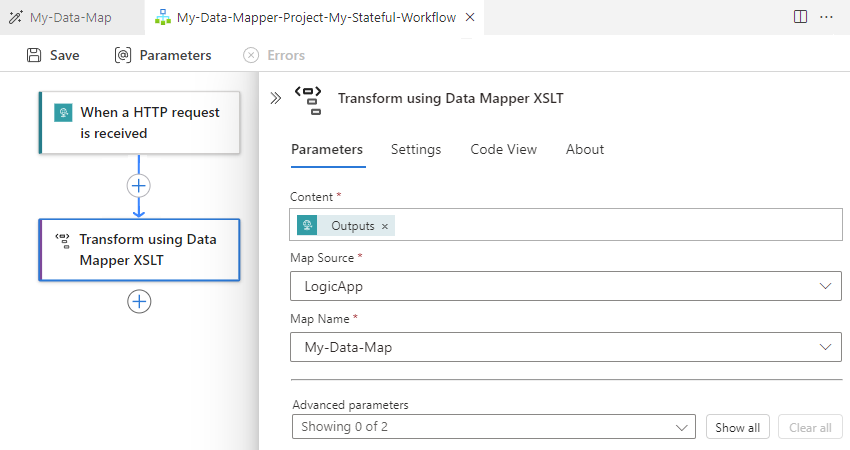This screenshot has width=850, height=450.
Task: Go to the About tab
Action: 585,149
